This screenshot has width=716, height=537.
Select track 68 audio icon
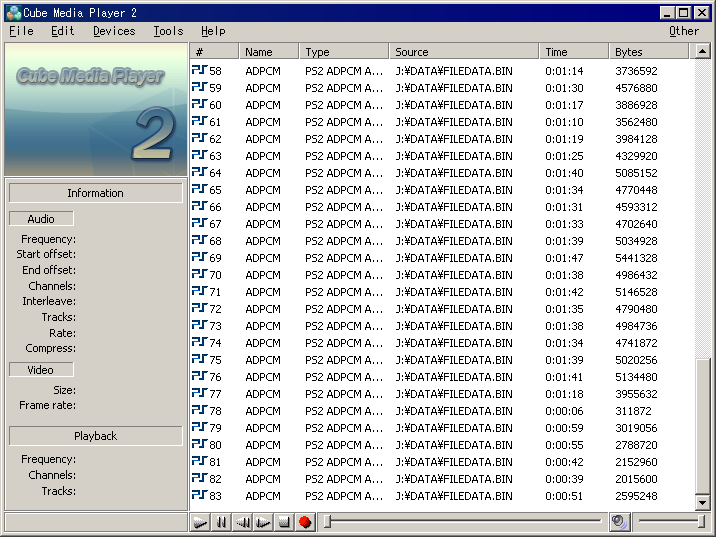coord(200,240)
